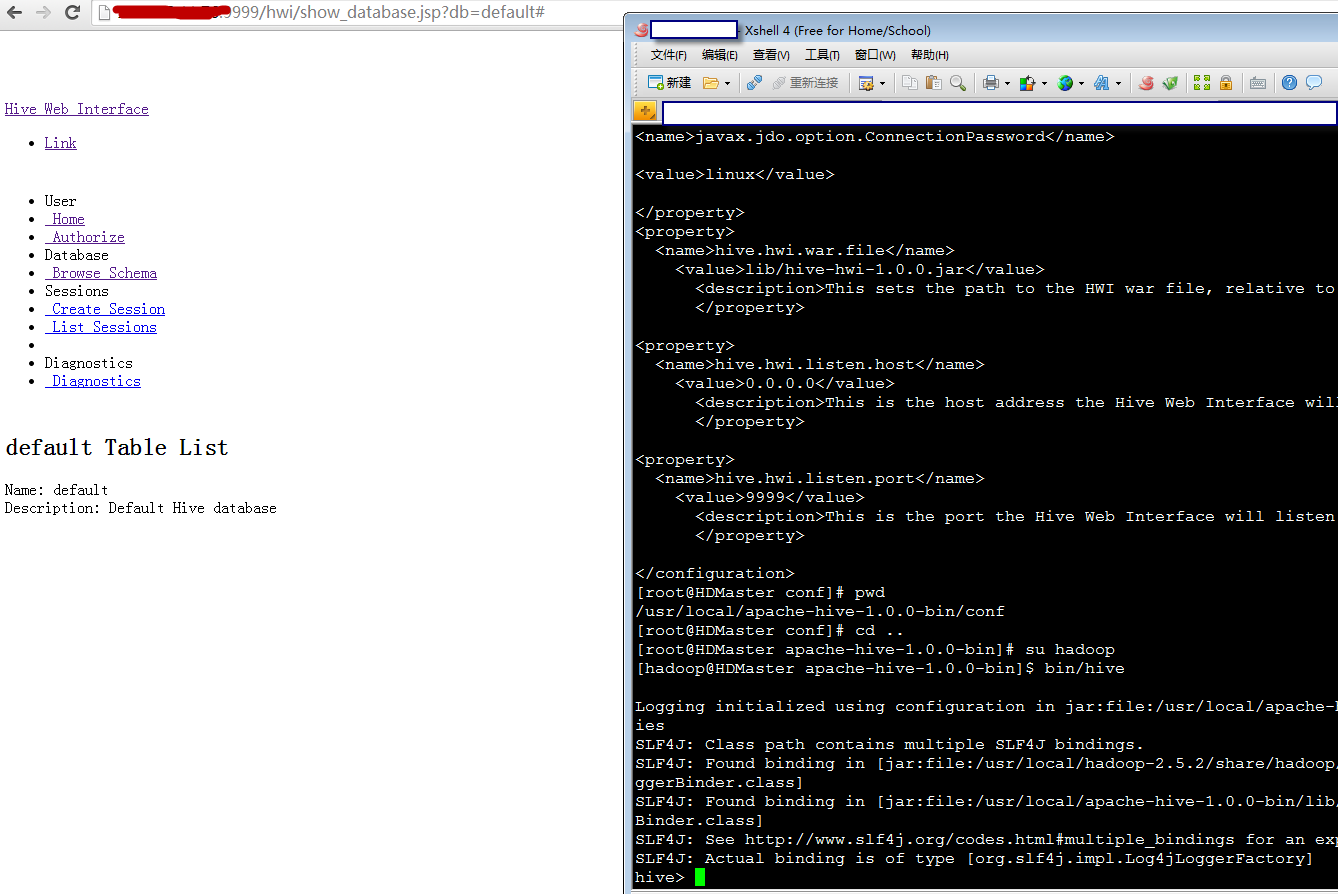The image size is (1338, 894).
Task: Click 'User' label in browser navigation list
Action: 60,201
